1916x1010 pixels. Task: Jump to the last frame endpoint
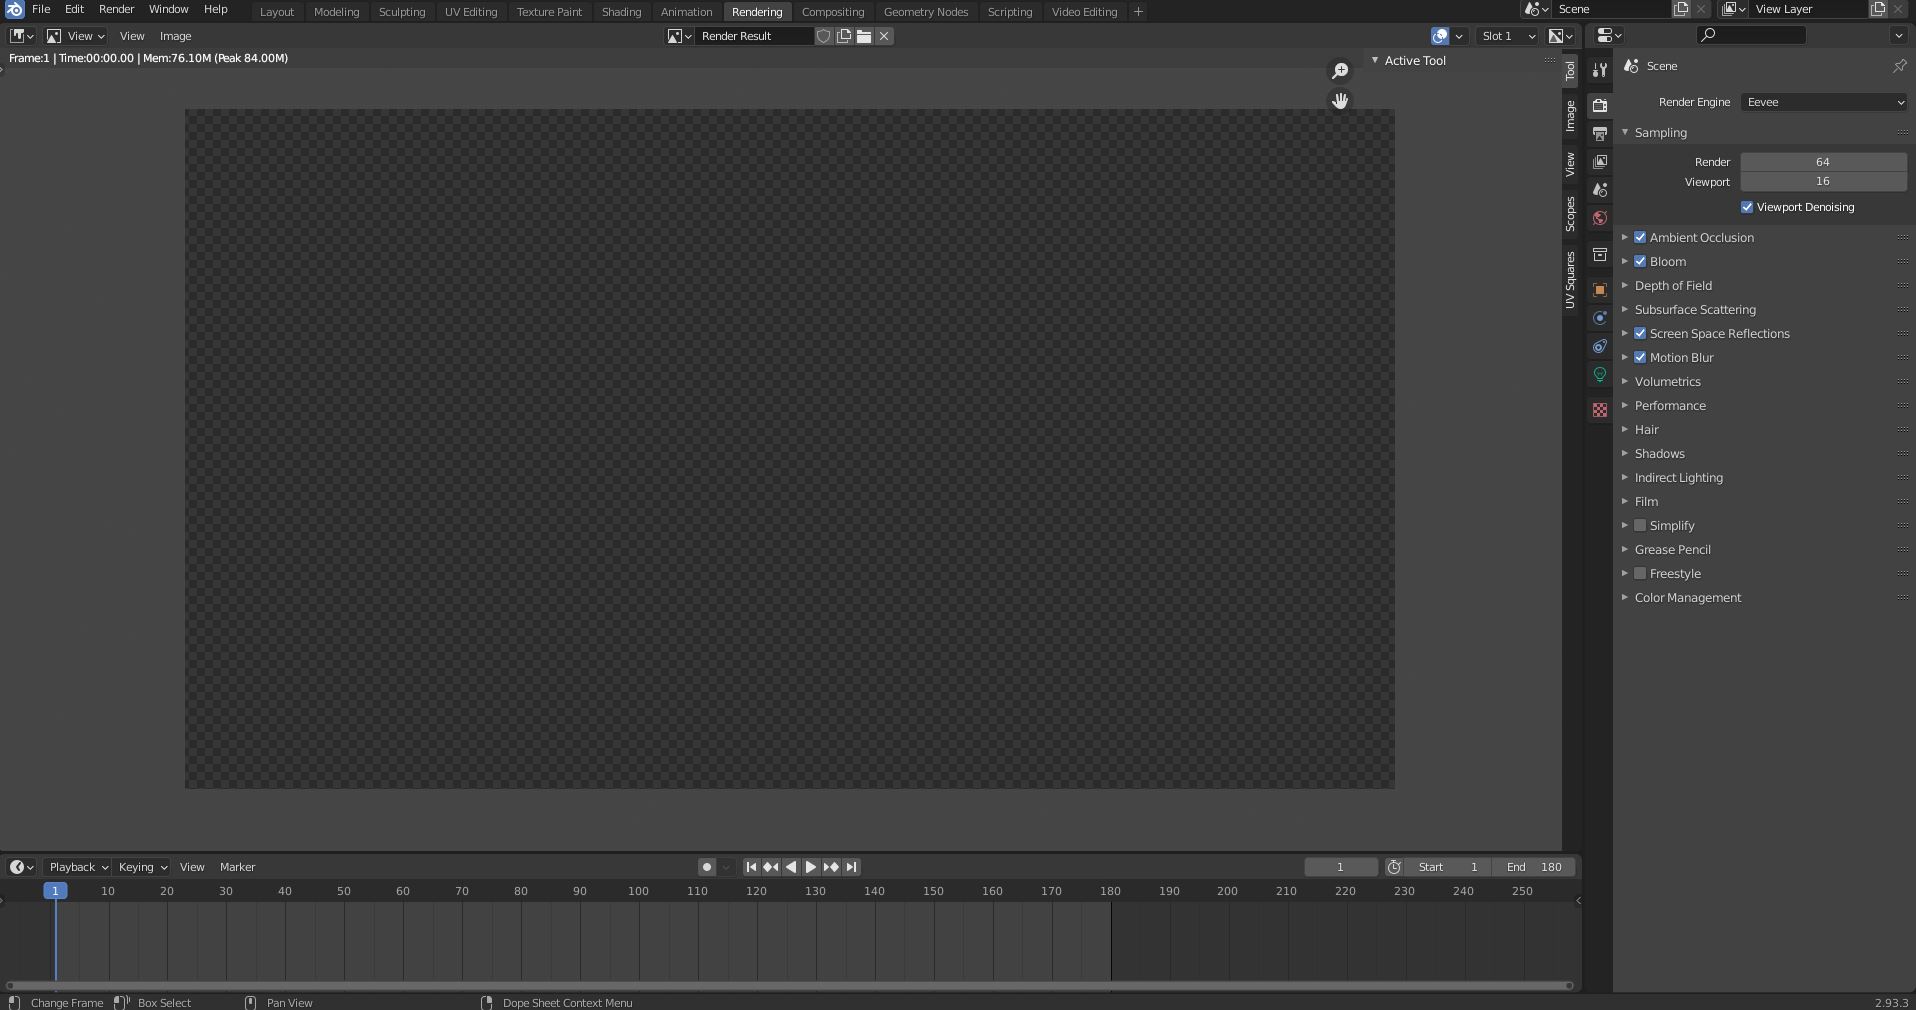click(851, 867)
